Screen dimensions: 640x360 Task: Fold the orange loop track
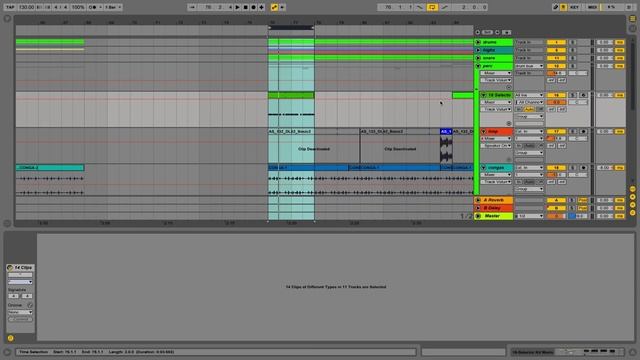(x=484, y=131)
